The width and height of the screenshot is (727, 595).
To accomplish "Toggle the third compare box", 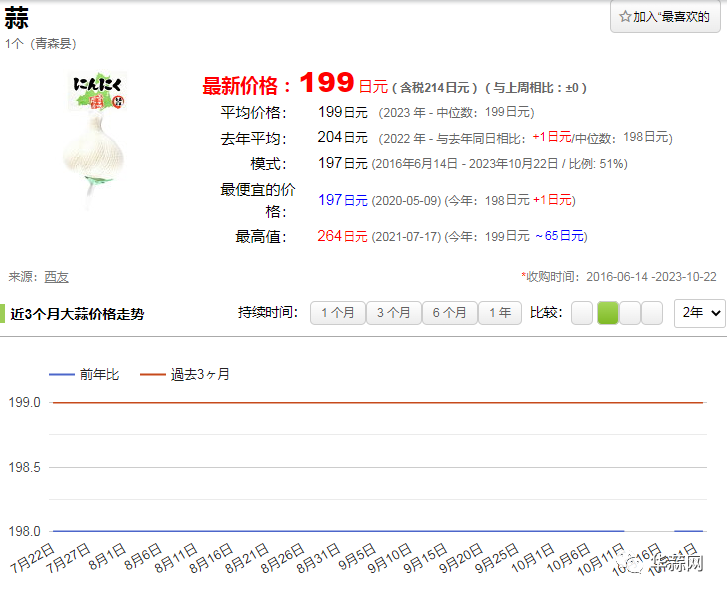I will tap(630, 313).
